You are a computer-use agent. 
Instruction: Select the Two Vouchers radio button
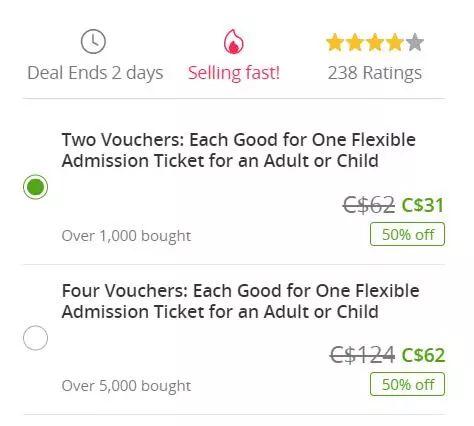36,187
